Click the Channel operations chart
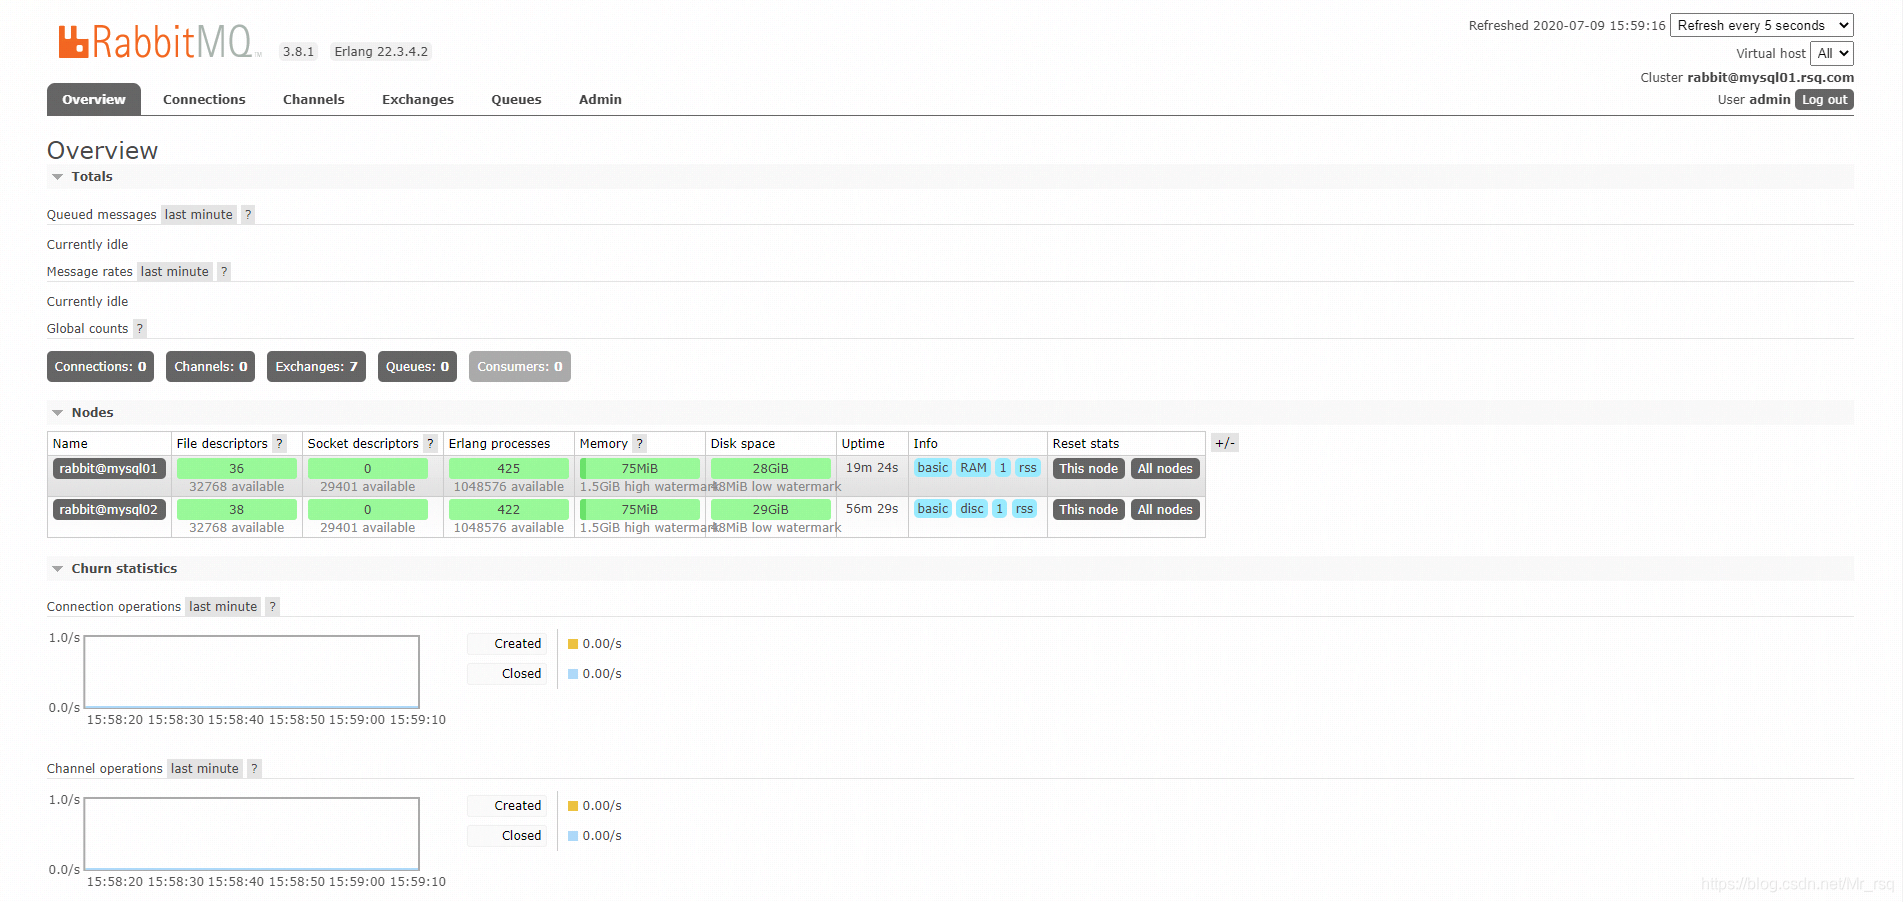The width and height of the screenshot is (1903, 902). 252,834
